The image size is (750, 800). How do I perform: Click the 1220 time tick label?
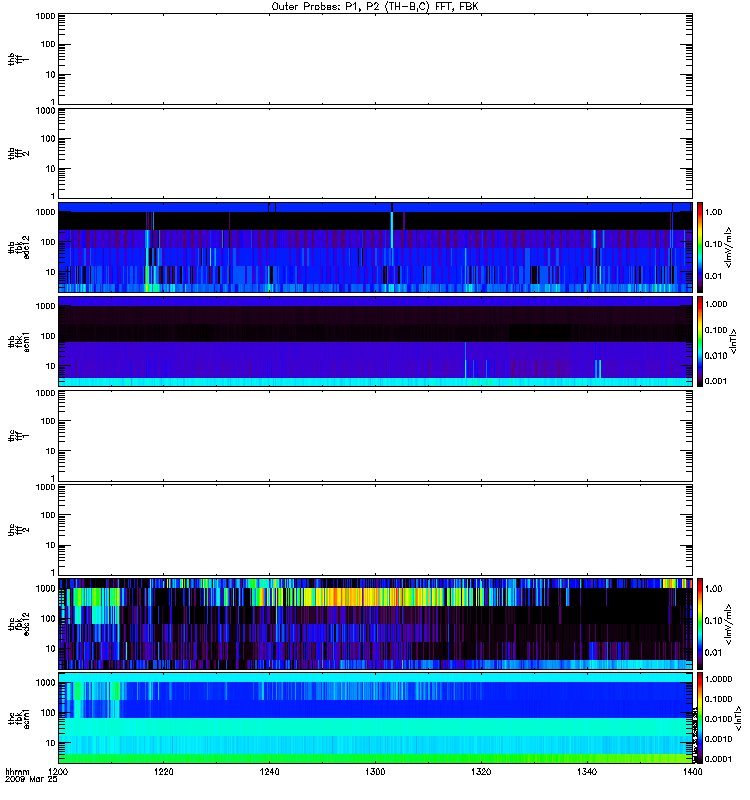tap(163, 771)
